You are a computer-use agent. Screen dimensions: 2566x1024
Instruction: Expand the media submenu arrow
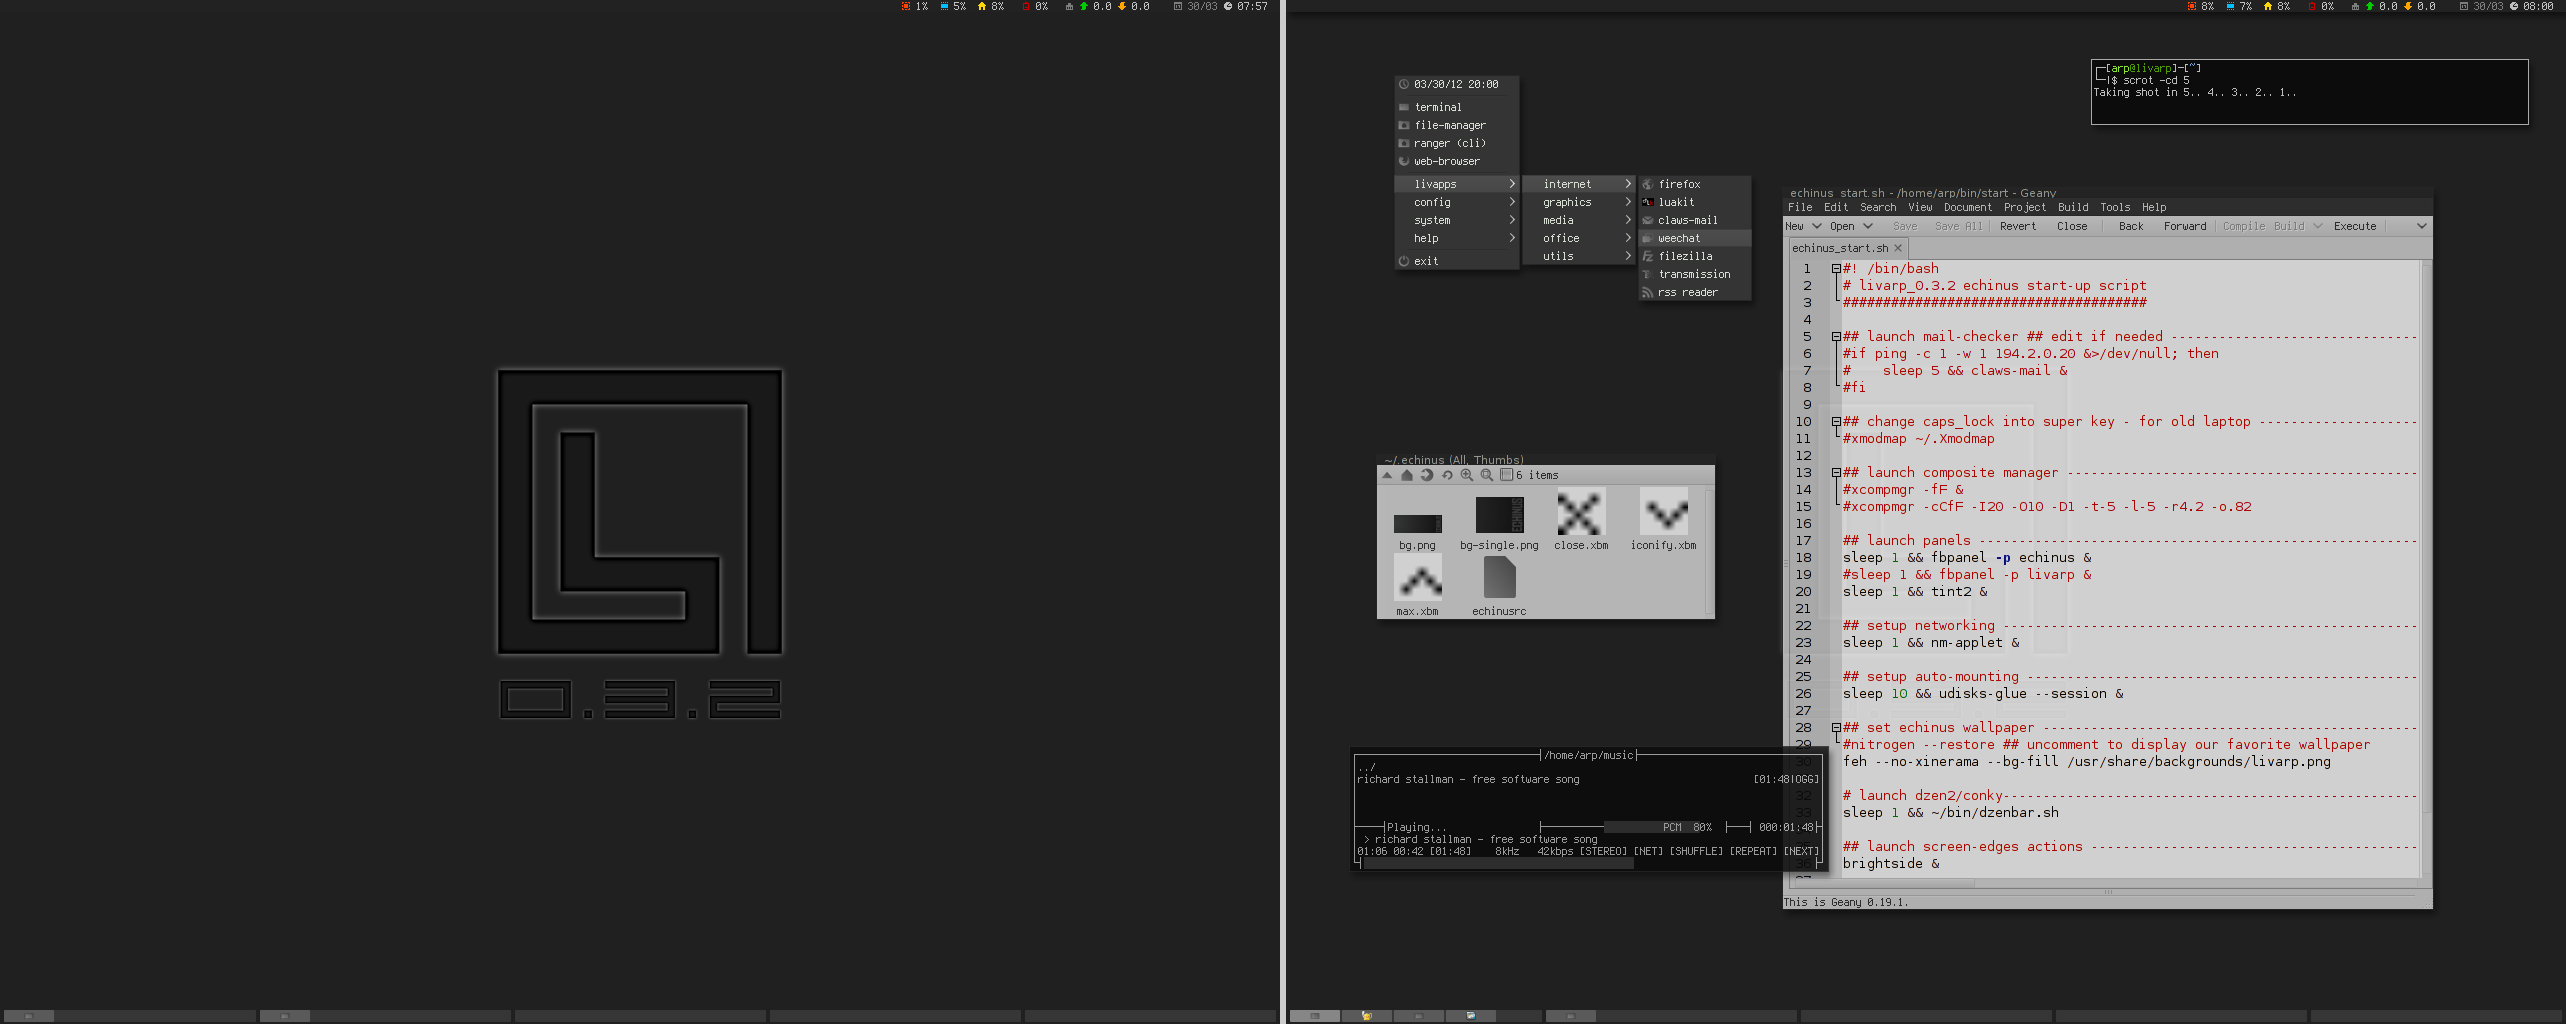tap(1628, 220)
